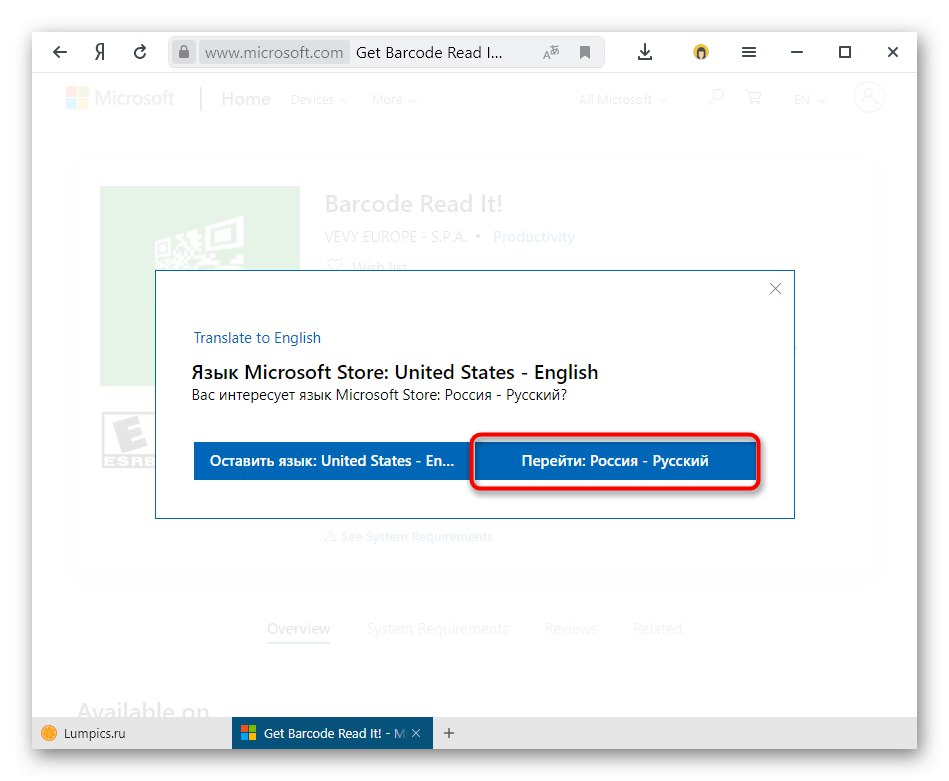Add to Wish list with heart icon

[367, 265]
